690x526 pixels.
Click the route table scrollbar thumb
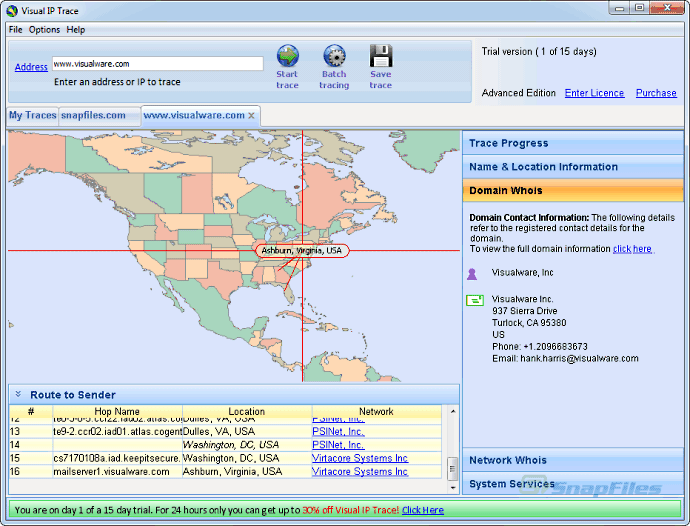[x=453, y=469]
